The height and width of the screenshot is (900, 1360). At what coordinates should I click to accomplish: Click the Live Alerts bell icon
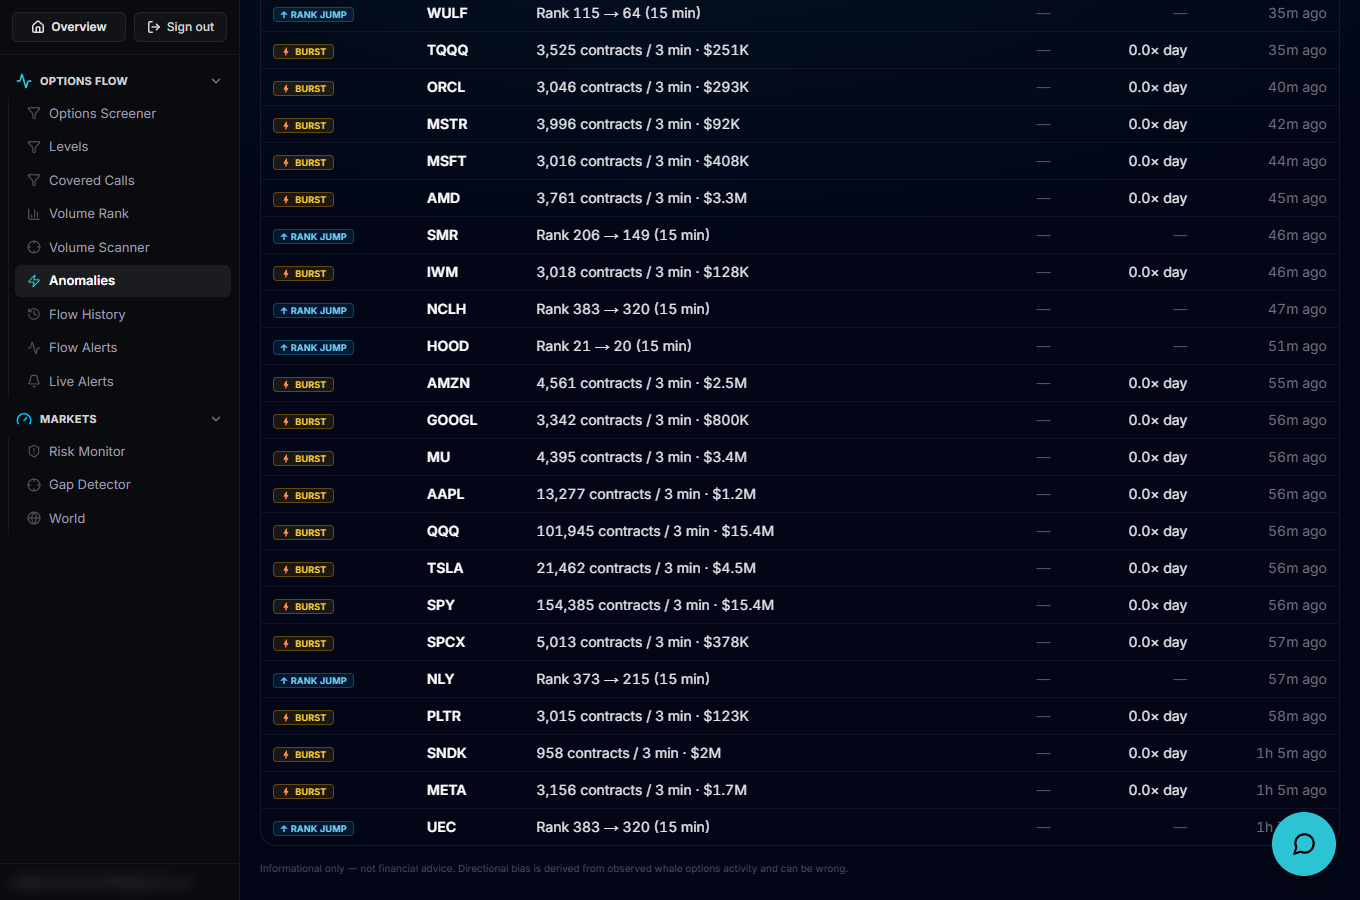tap(34, 382)
